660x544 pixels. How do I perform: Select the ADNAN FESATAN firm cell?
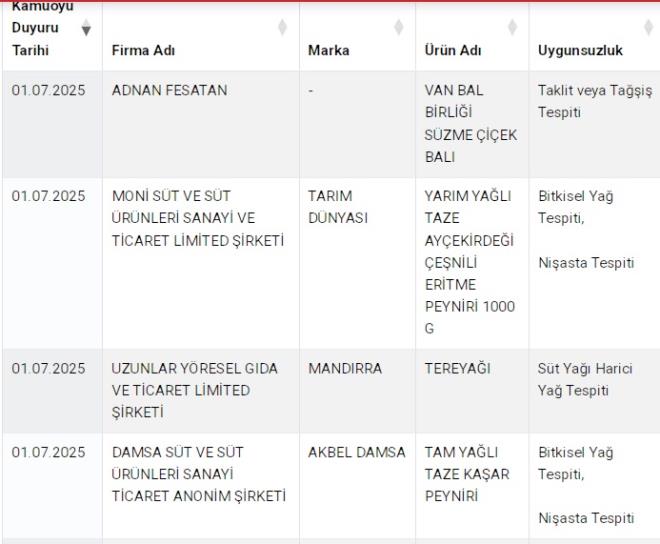(x=169, y=91)
